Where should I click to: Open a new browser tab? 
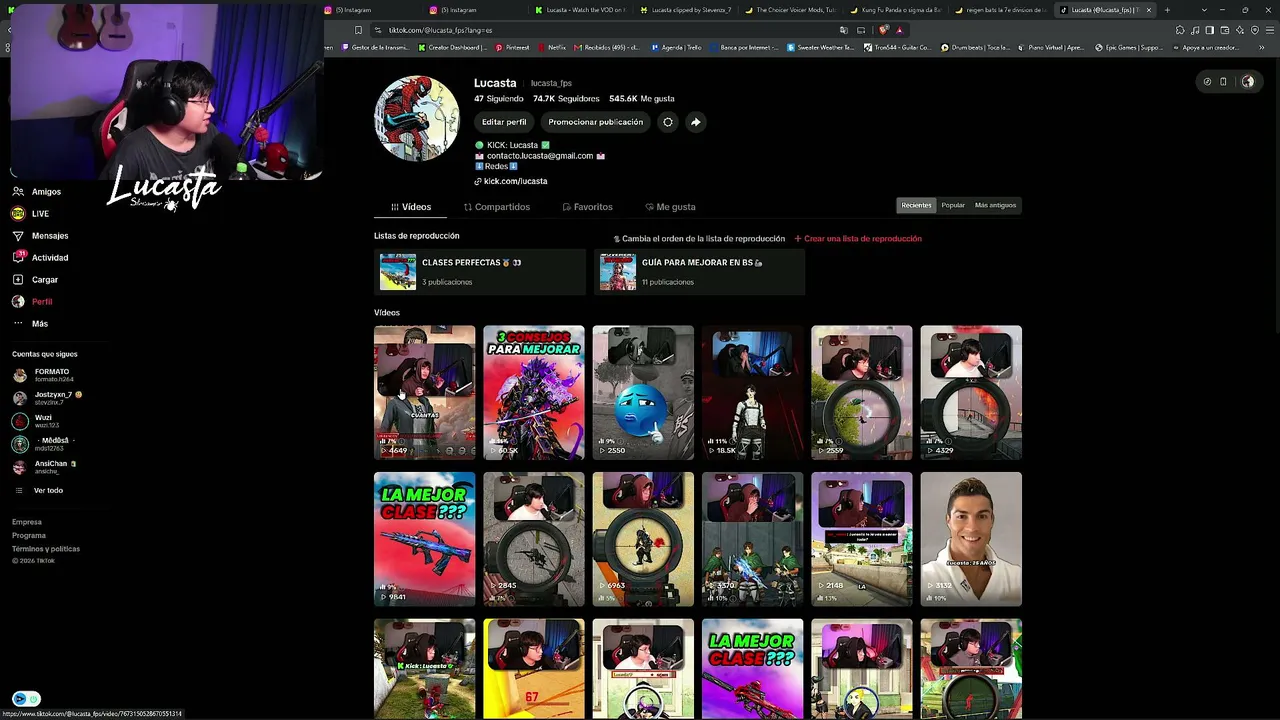pos(1167,10)
